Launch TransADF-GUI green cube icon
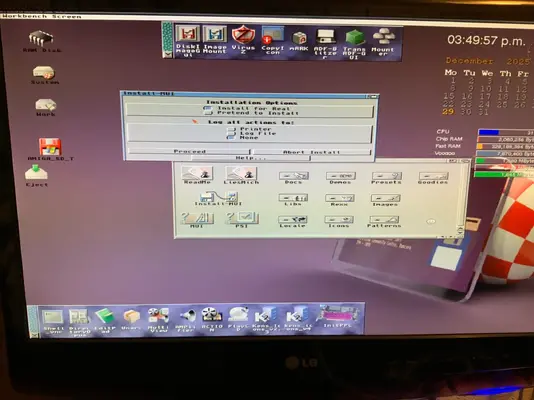 (354, 44)
